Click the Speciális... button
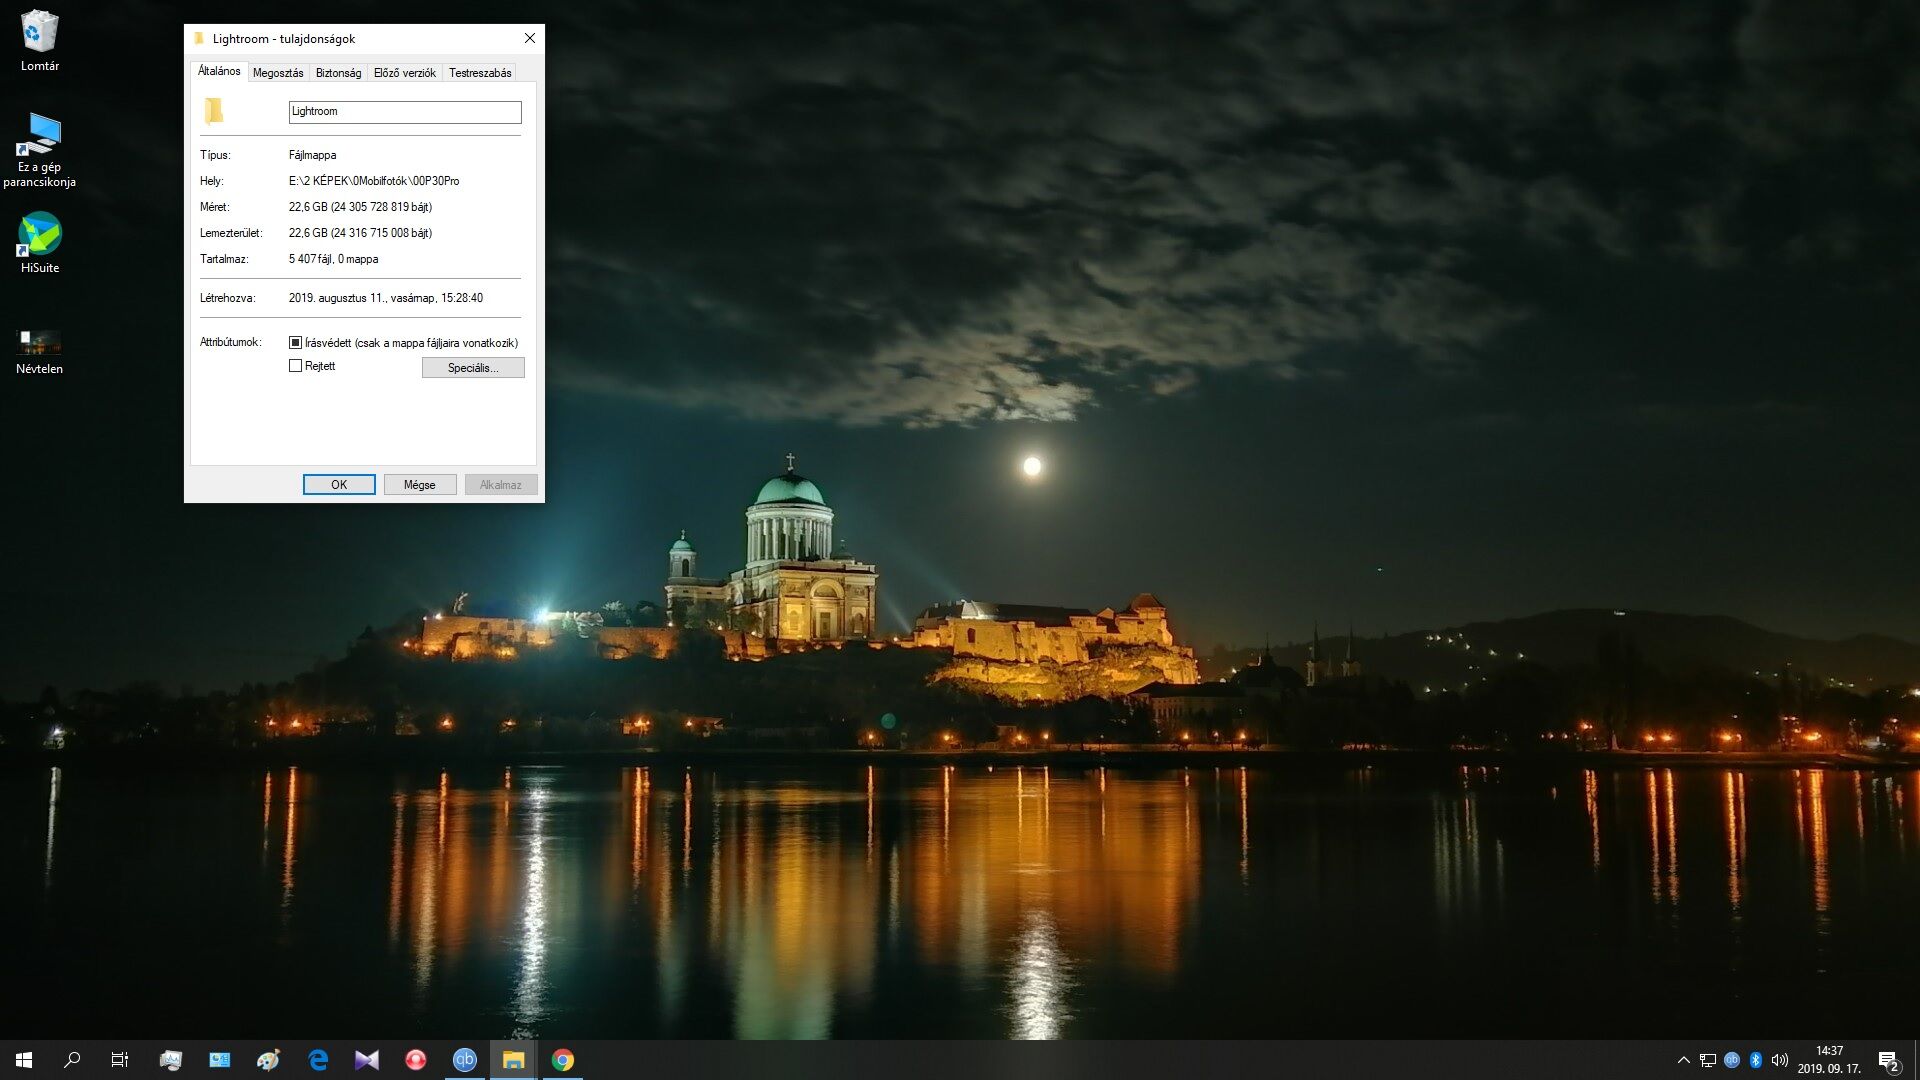The image size is (1920, 1080). point(473,368)
